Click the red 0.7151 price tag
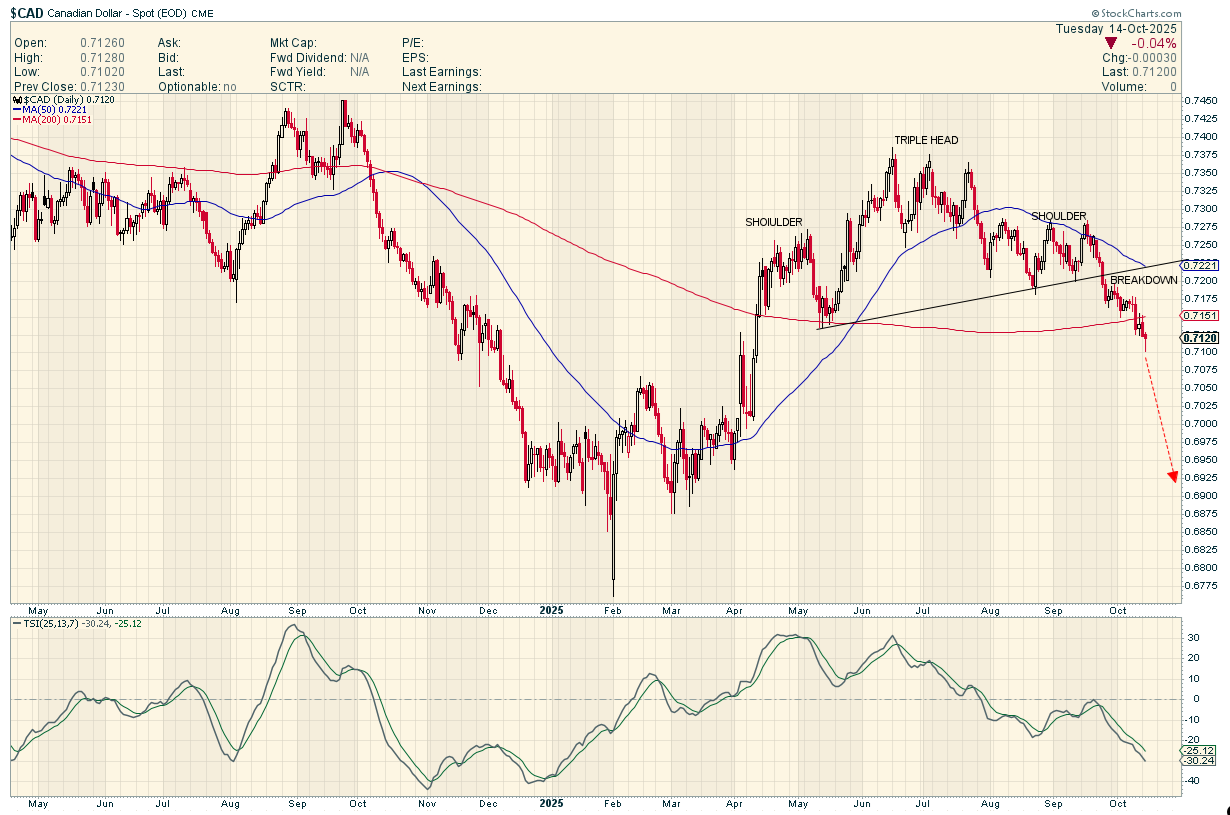 coord(1199,316)
